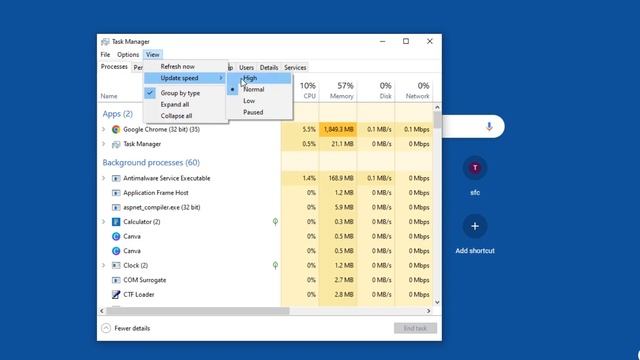Select the CTF Loader process name

139,294
